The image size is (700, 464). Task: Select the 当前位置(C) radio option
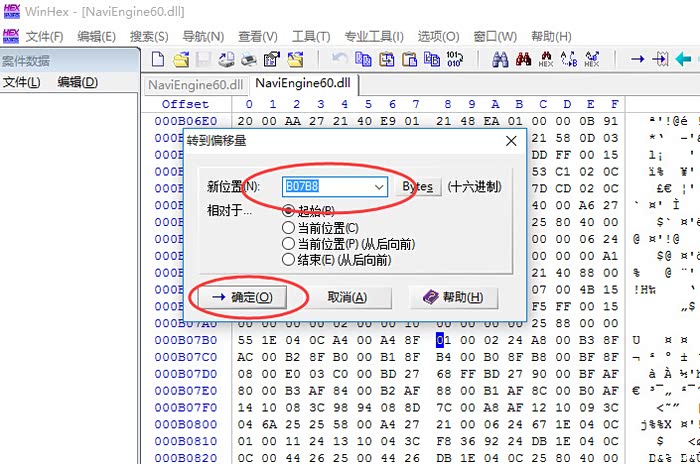click(289, 227)
